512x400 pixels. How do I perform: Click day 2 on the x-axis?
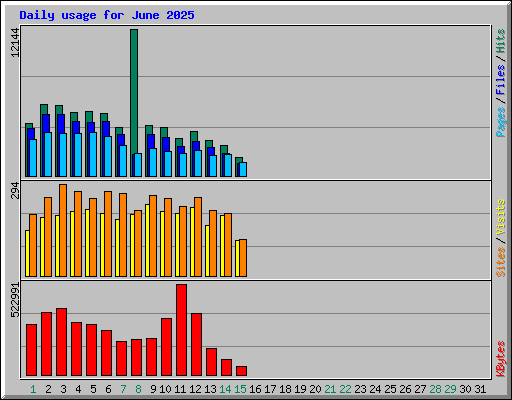[48, 389]
